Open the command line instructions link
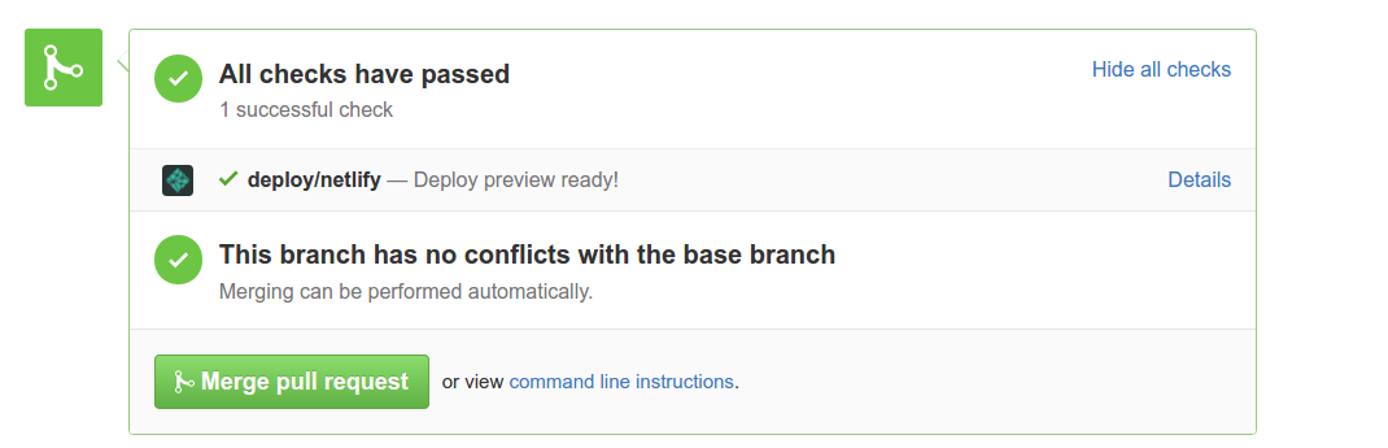The width and height of the screenshot is (1388, 448). pyautogui.click(x=621, y=382)
